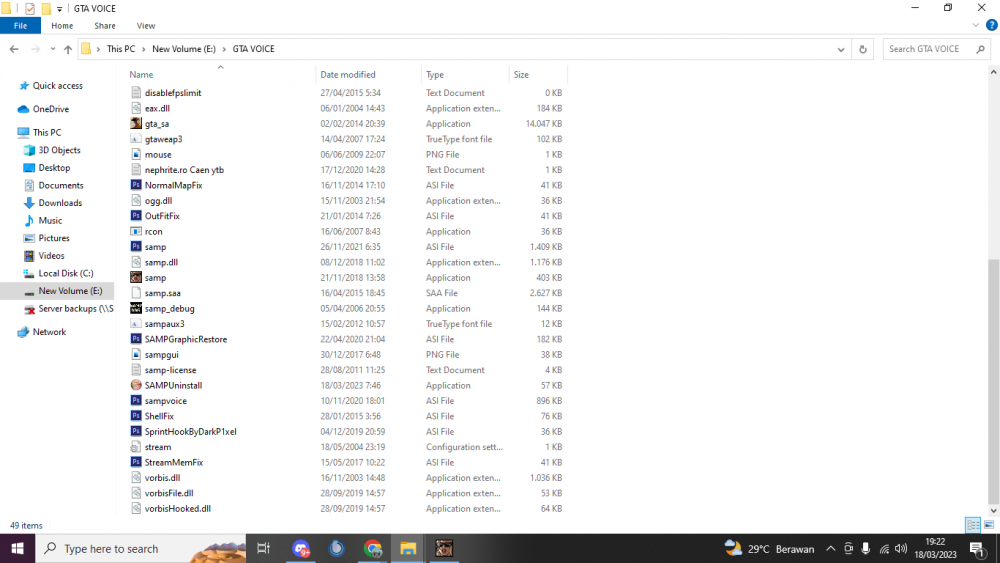Open Task View on the taskbar
The width and height of the screenshot is (1000, 563).
(263, 548)
